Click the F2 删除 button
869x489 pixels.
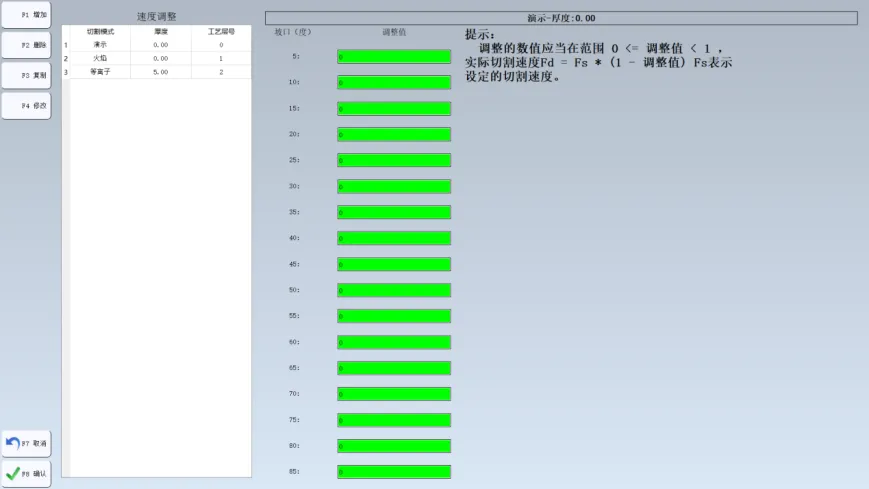tap(27, 45)
